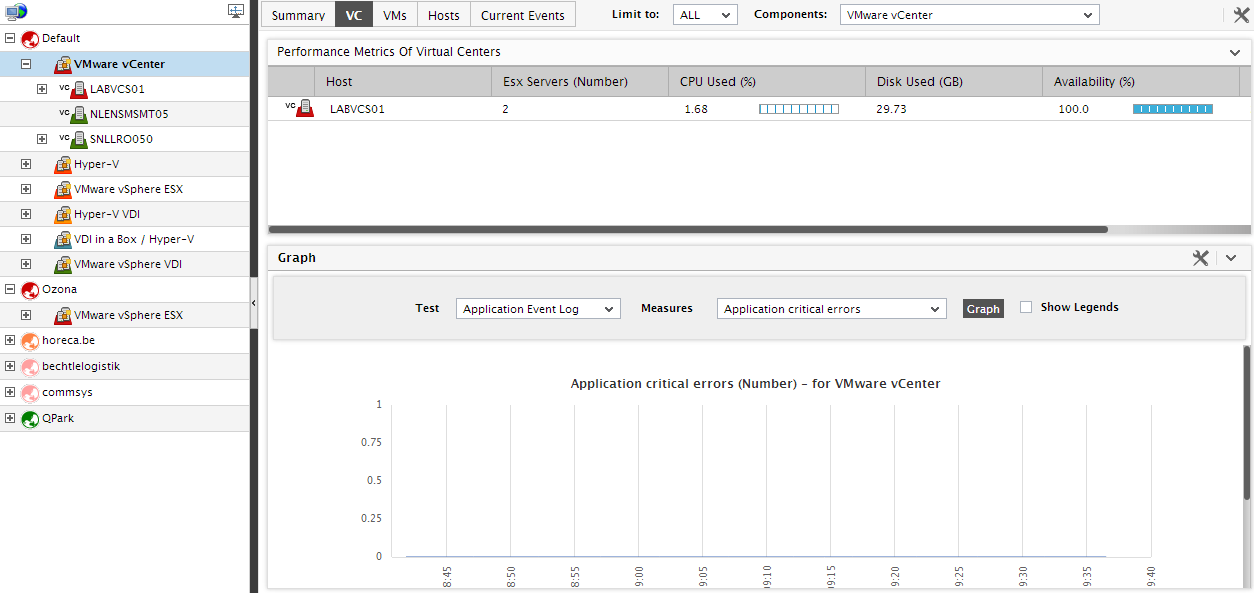
Task: Sort by the Host column header
Action: [x=402, y=82]
